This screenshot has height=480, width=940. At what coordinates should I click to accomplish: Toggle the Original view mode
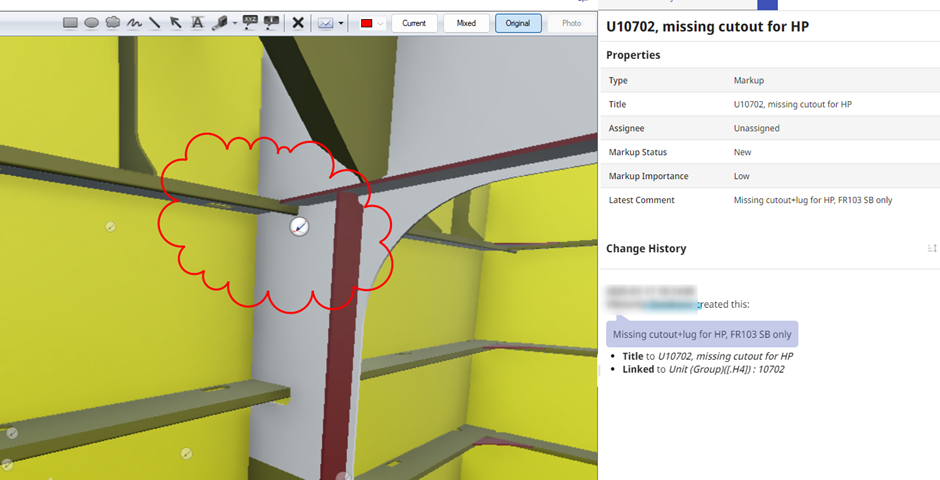[518, 23]
